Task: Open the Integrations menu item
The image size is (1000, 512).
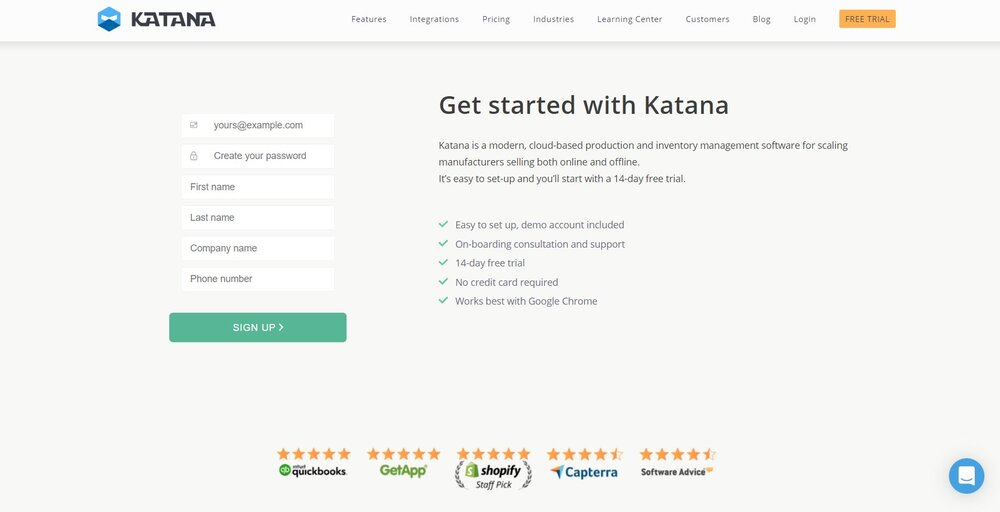Action: tap(434, 19)
